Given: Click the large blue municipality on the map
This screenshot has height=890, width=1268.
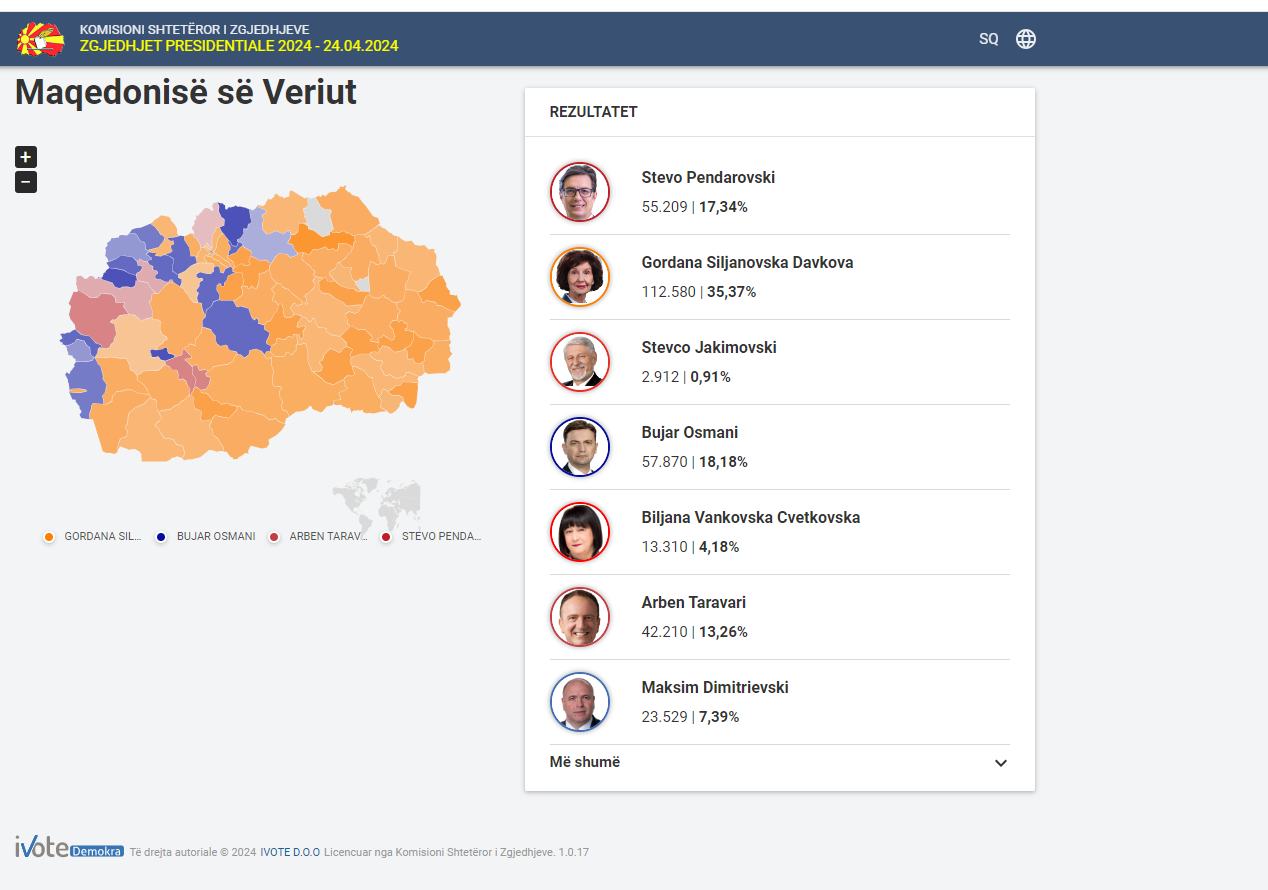Looking at the screenshot, I should coord(238,327).
